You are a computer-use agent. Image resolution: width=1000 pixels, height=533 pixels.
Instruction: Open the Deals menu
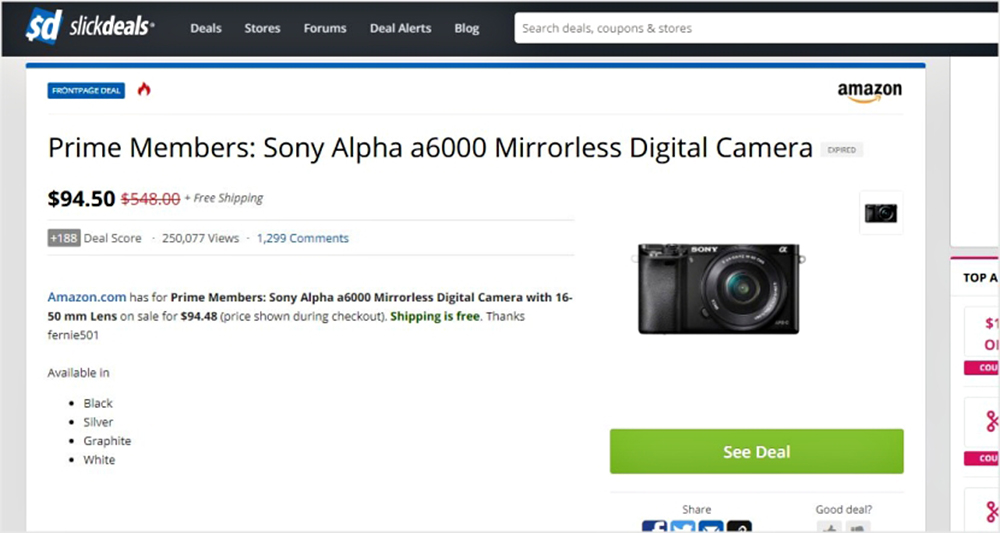206,28
